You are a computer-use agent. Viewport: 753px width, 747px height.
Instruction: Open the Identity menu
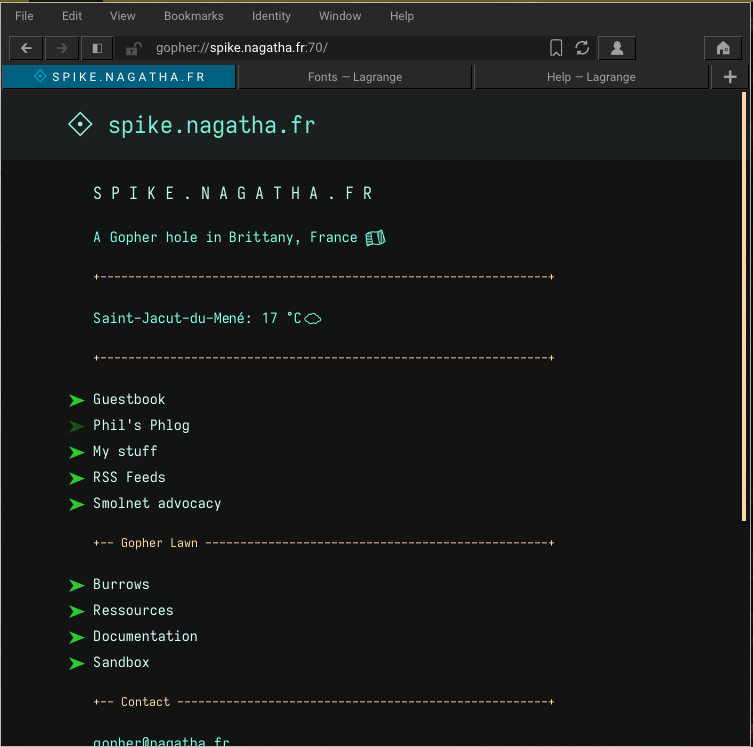click(x=271, y=16)
